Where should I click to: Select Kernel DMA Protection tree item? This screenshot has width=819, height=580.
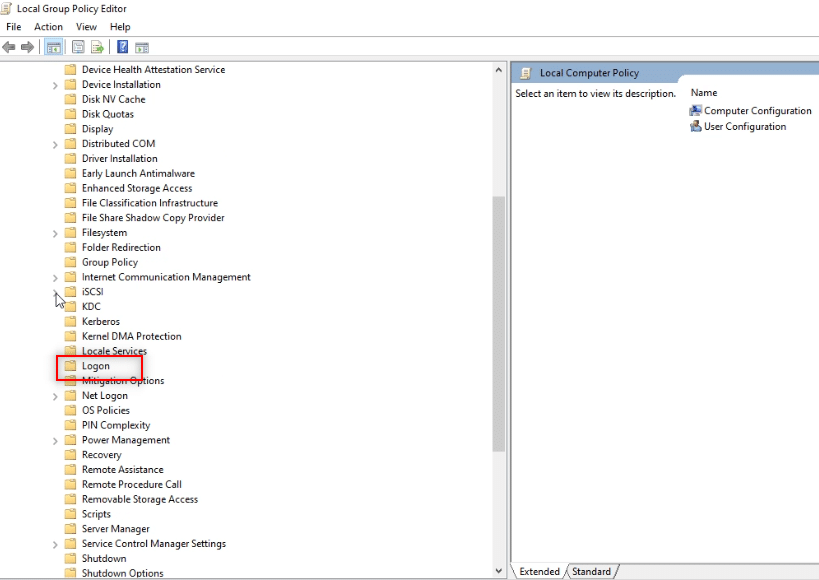point(132,336)
